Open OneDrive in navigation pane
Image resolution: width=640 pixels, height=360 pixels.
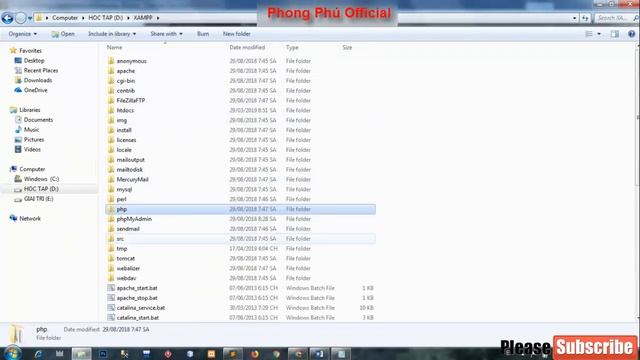click(36, 90)
